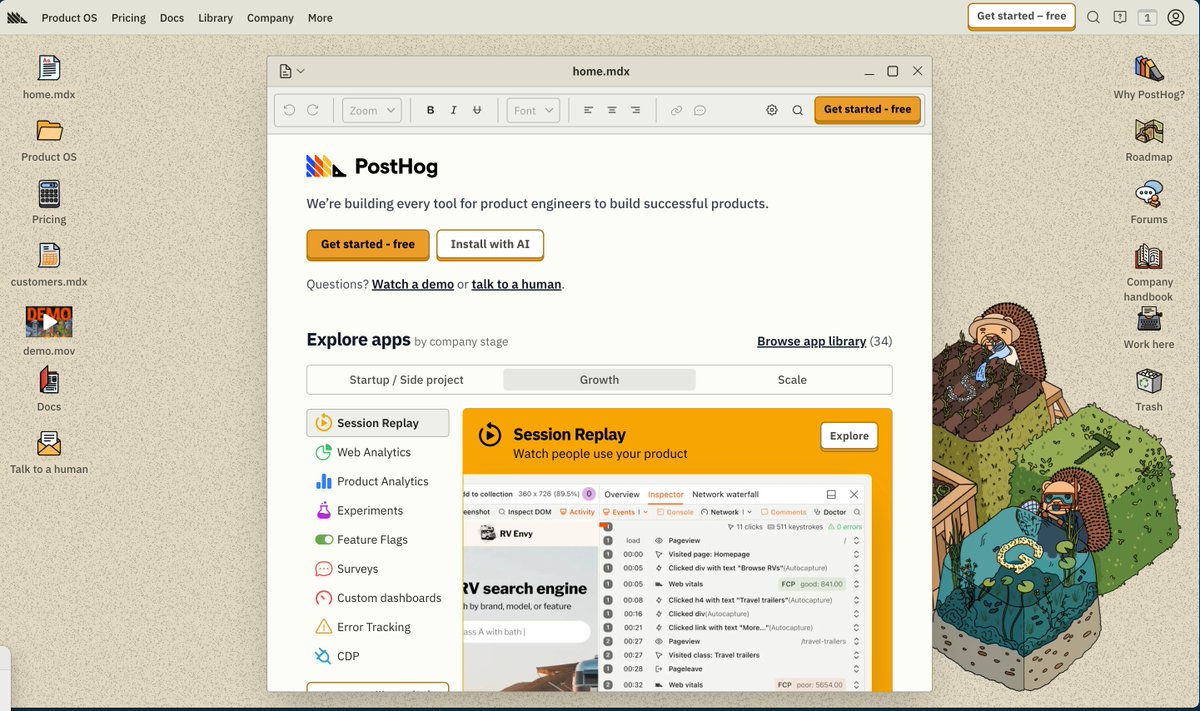Play the demo.mov desktop video icon
The height and width of the screenshot is (711, 1200).
(x=49, y=322)
